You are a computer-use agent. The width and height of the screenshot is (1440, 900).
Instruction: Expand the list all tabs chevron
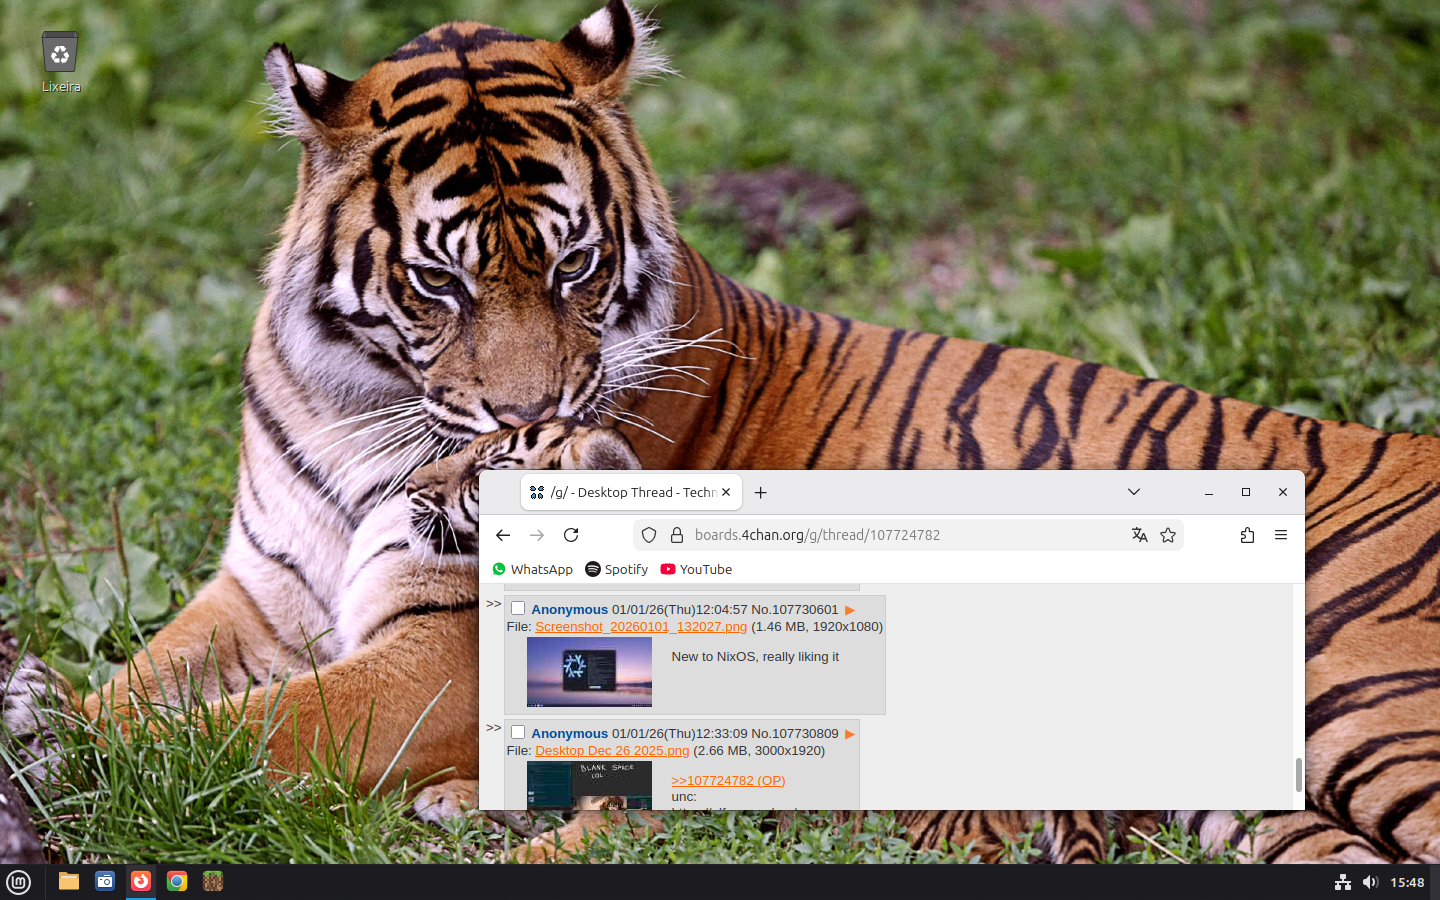[1134, 492]
